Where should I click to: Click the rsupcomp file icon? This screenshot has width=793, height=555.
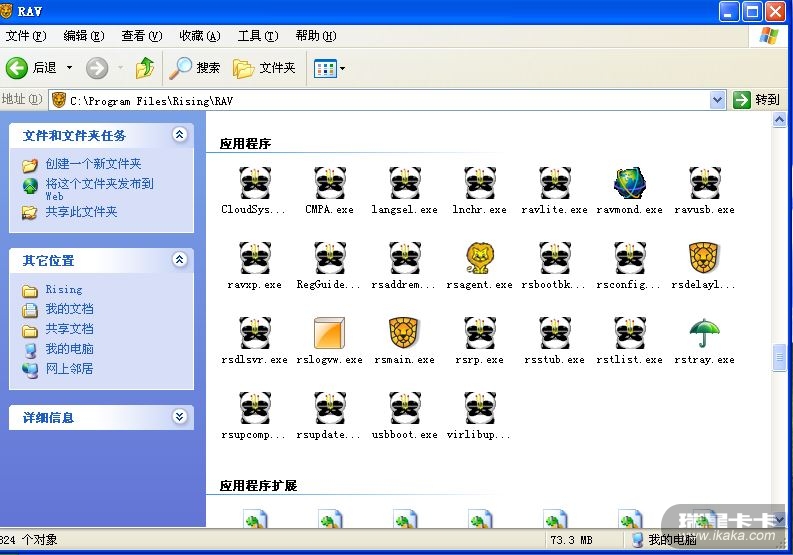click(255, 407)
